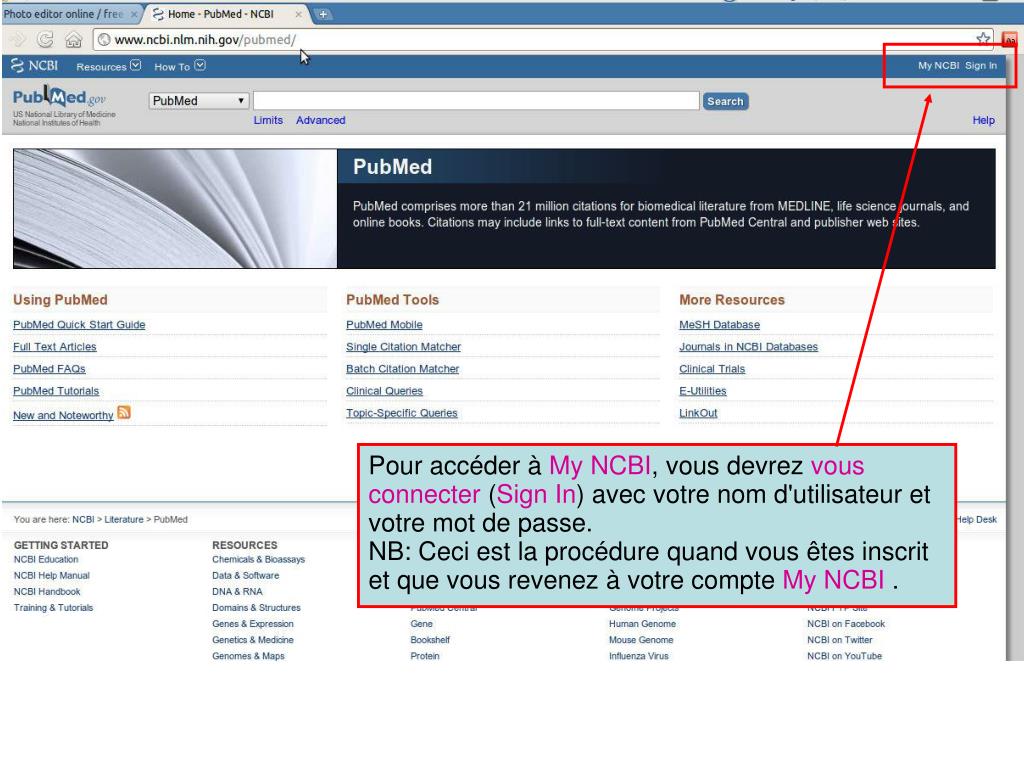Image resolution: width=1024 pixels, height=768 pixels.
Task: Open New and Noteworthy link
Action: tap(63, 415)
